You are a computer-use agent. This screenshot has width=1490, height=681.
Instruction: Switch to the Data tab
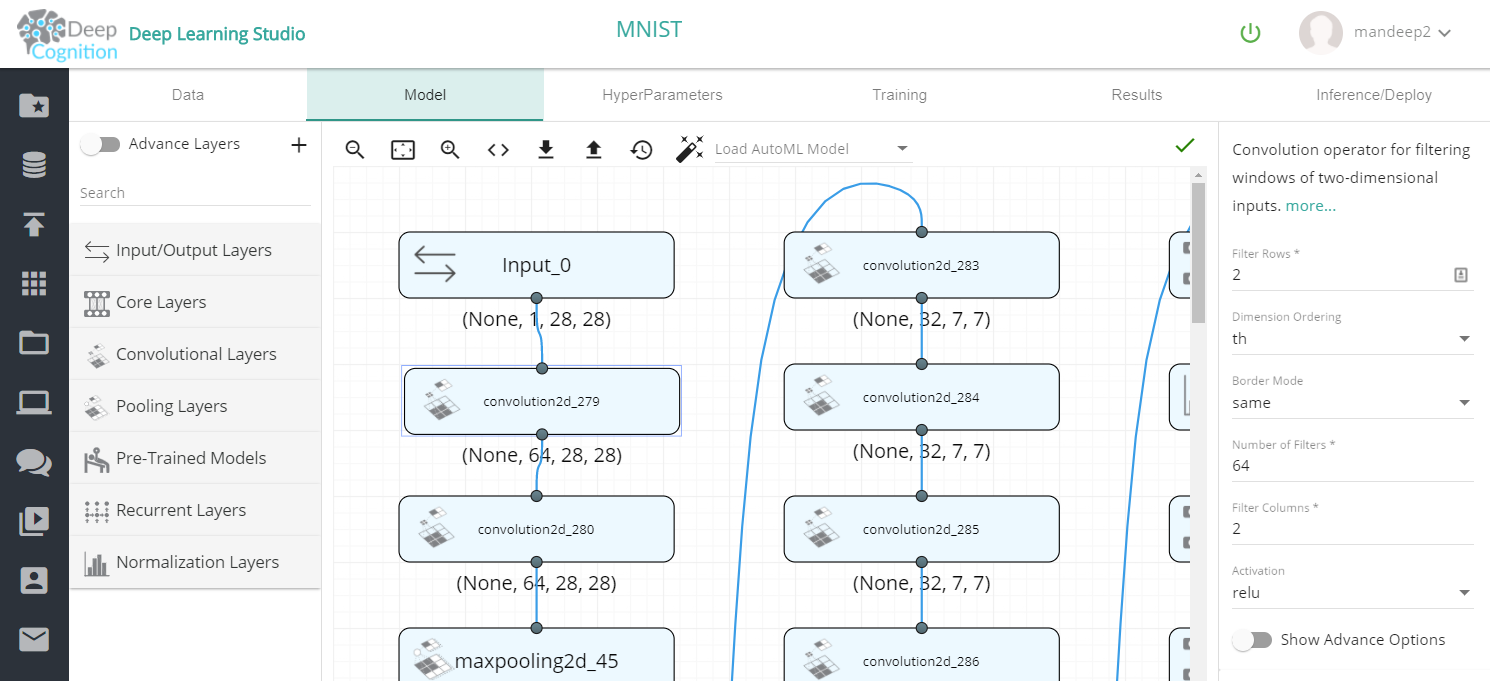pos(188,95)
